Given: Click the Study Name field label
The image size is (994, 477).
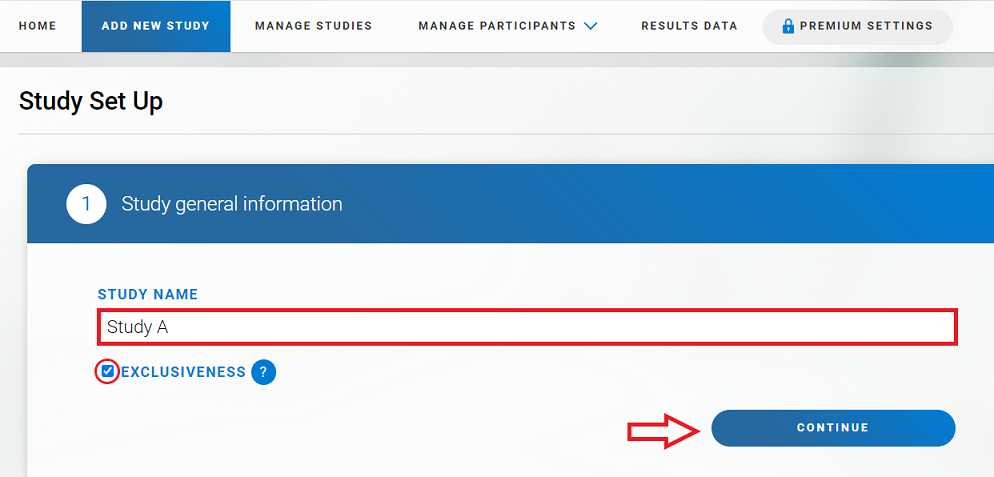Looking at the screenshot, I should coord(148,295).
